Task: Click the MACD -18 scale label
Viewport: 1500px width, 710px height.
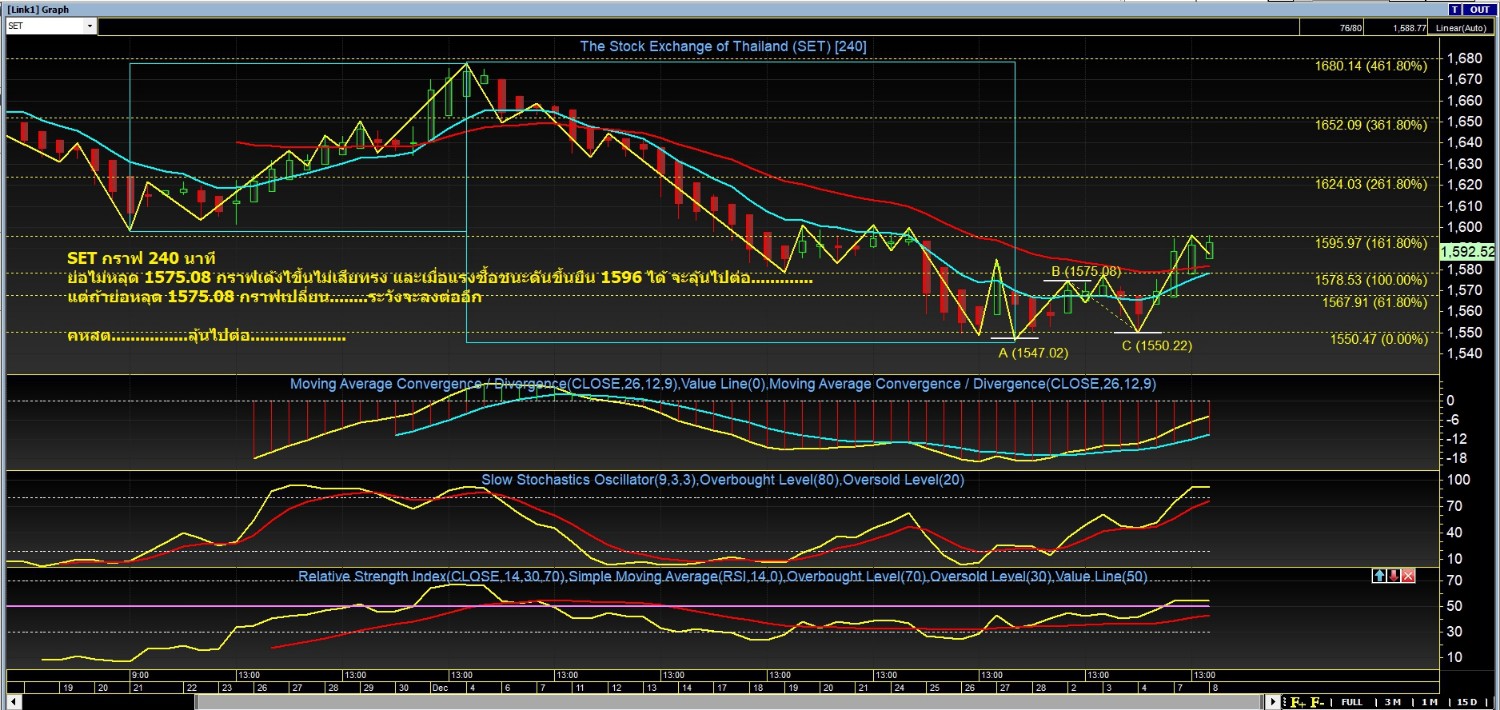Action: 1457,457
